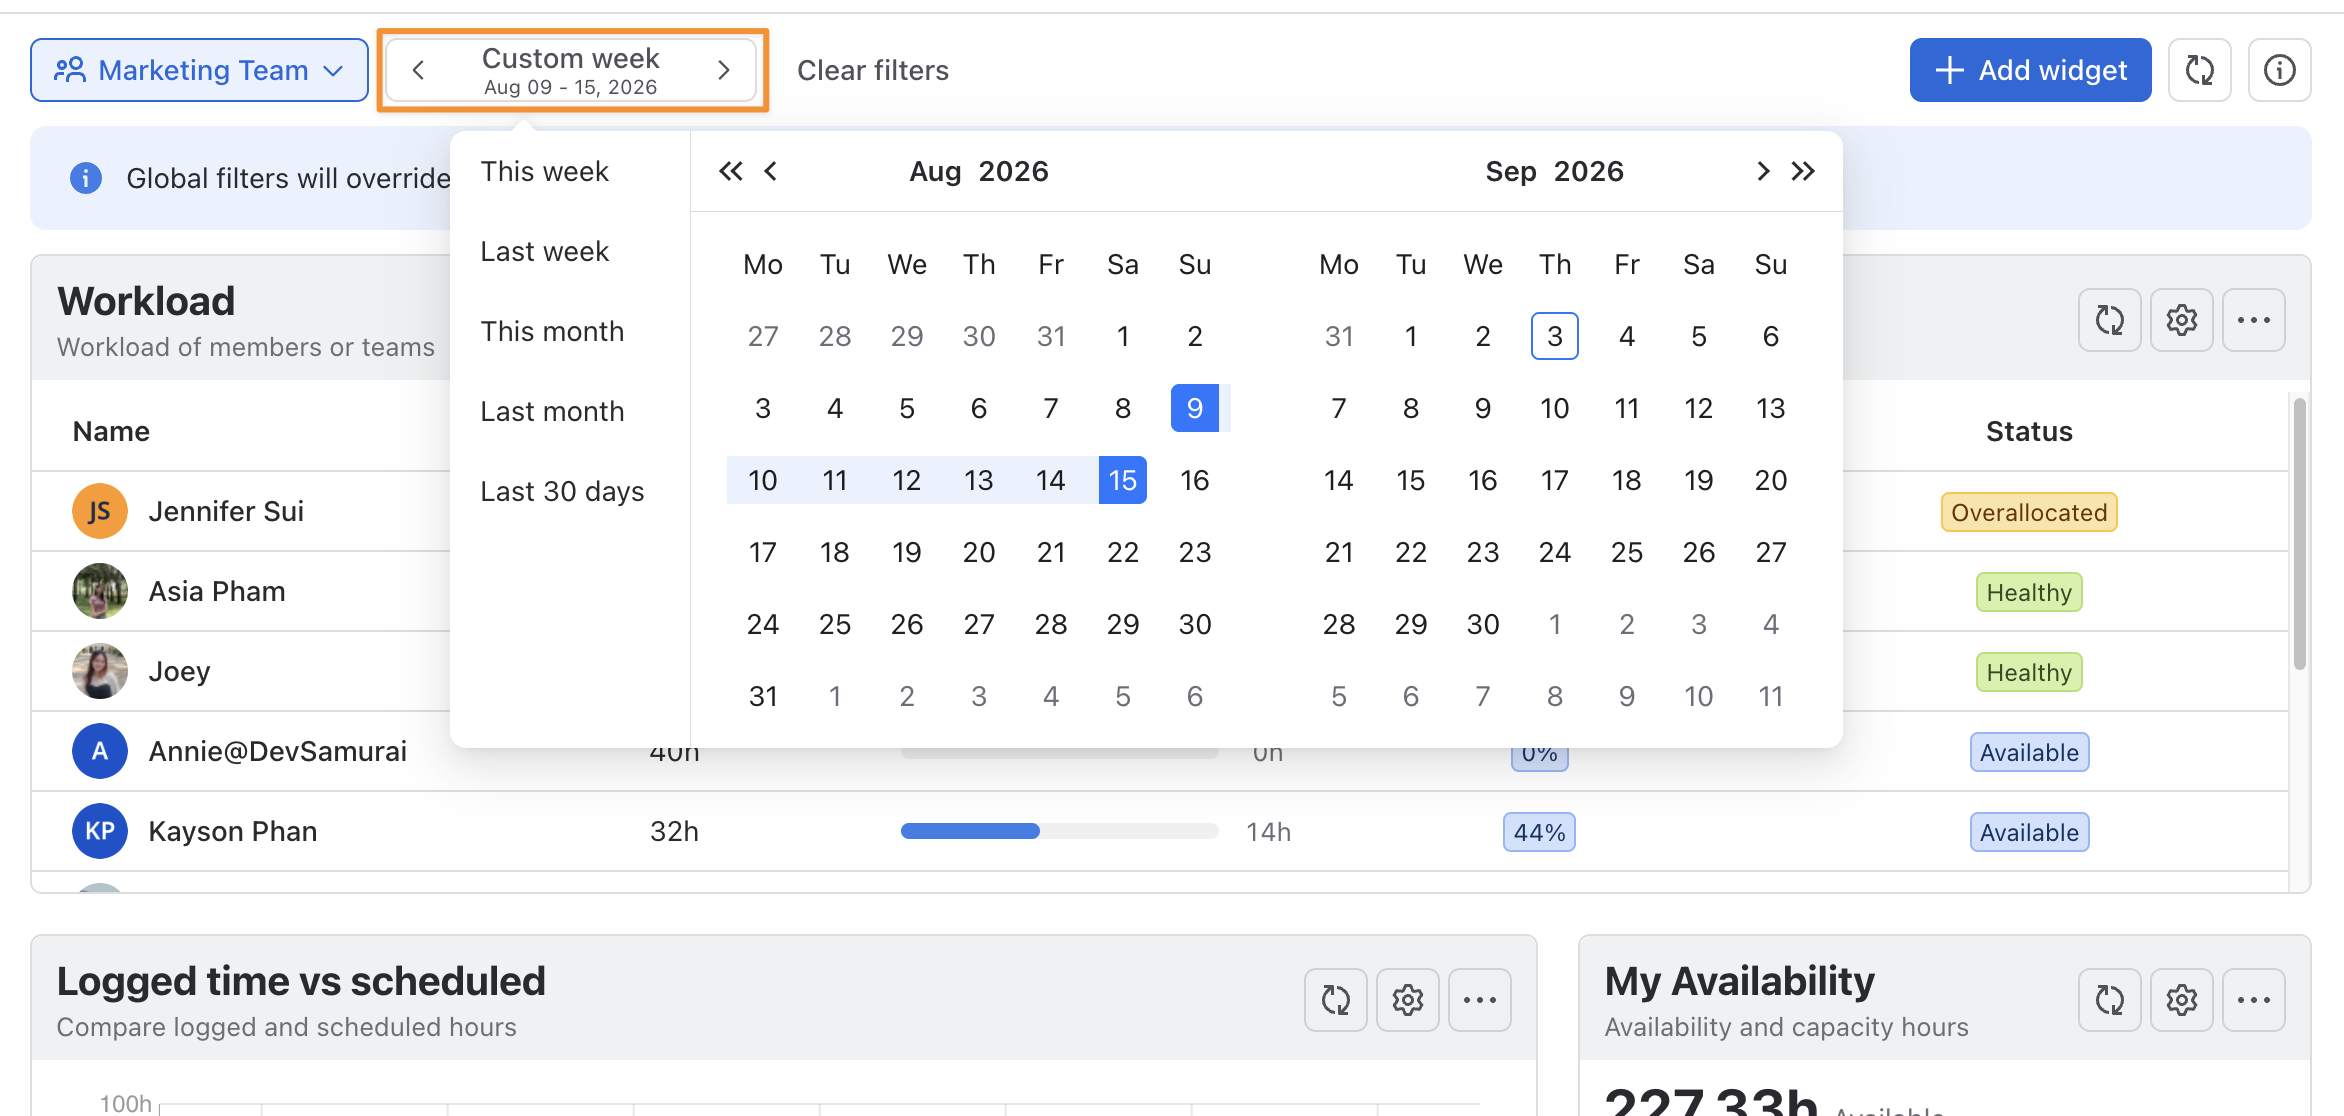
Task: Click the Custom week date range label
Action: click(x=570, y=70)
